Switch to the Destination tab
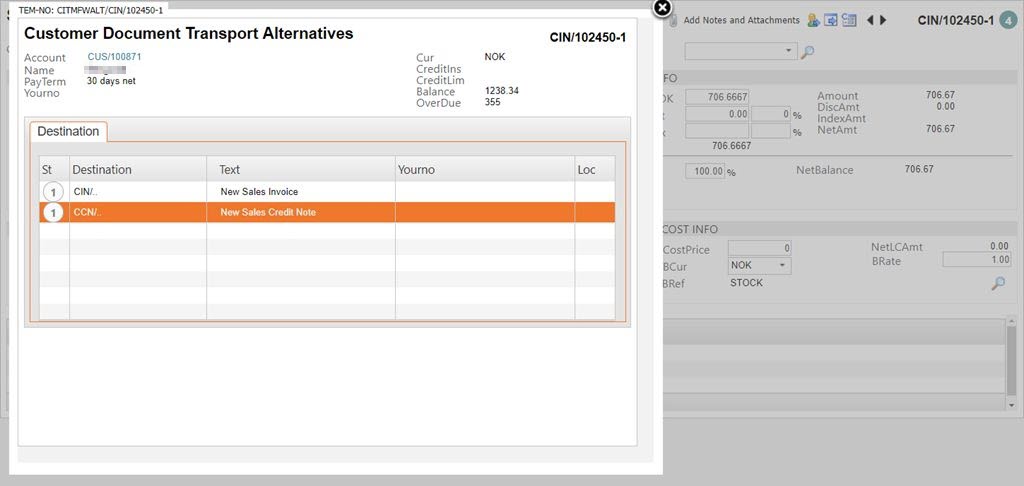Image resolution: width=1024 pixels, height=486 pixels. click(69, 132)
